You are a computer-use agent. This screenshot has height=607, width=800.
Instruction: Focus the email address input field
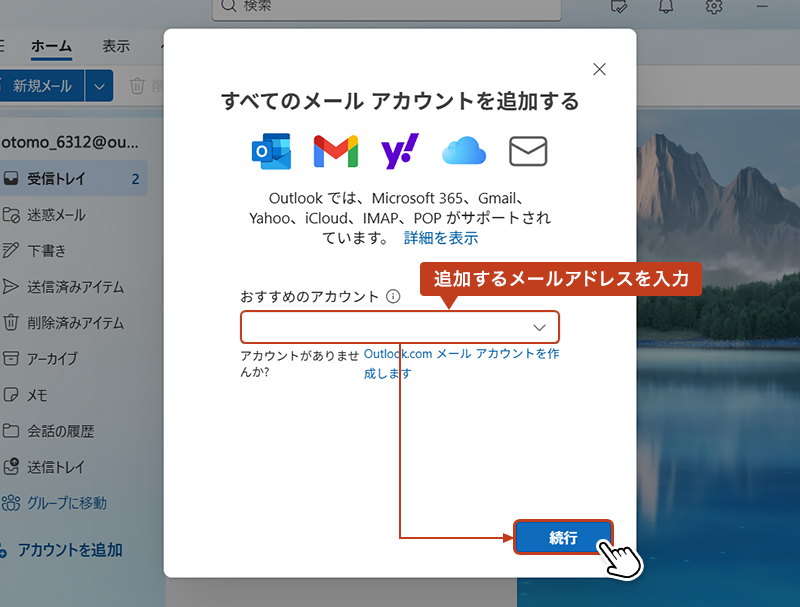click(400, 327)
